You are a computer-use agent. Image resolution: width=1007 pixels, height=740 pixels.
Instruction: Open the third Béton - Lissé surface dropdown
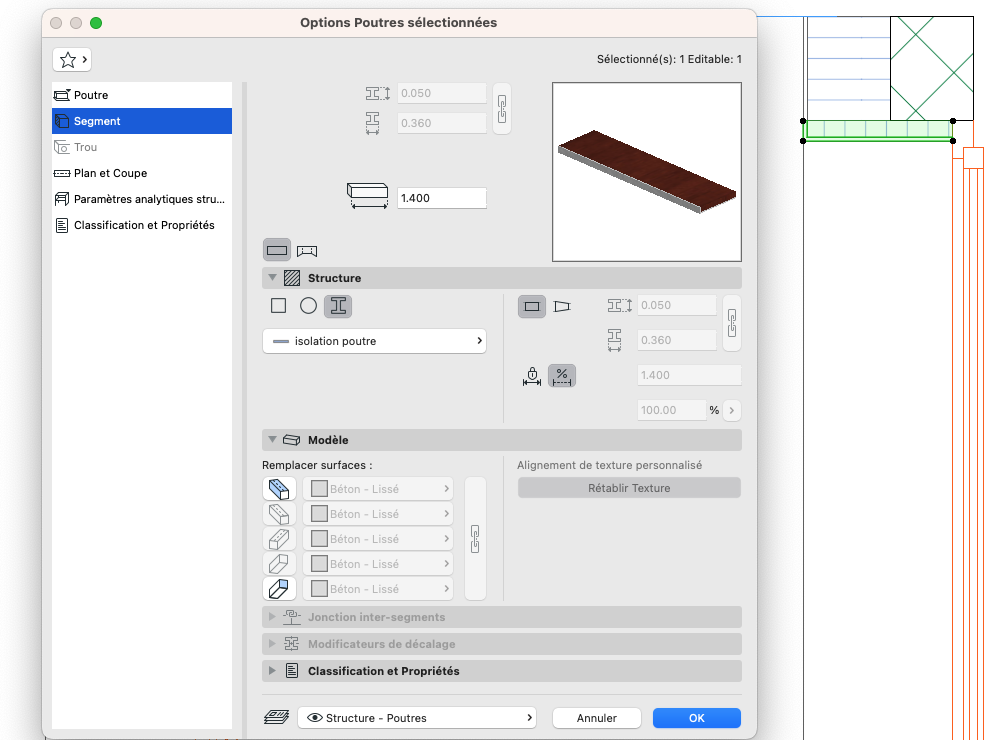378,539
